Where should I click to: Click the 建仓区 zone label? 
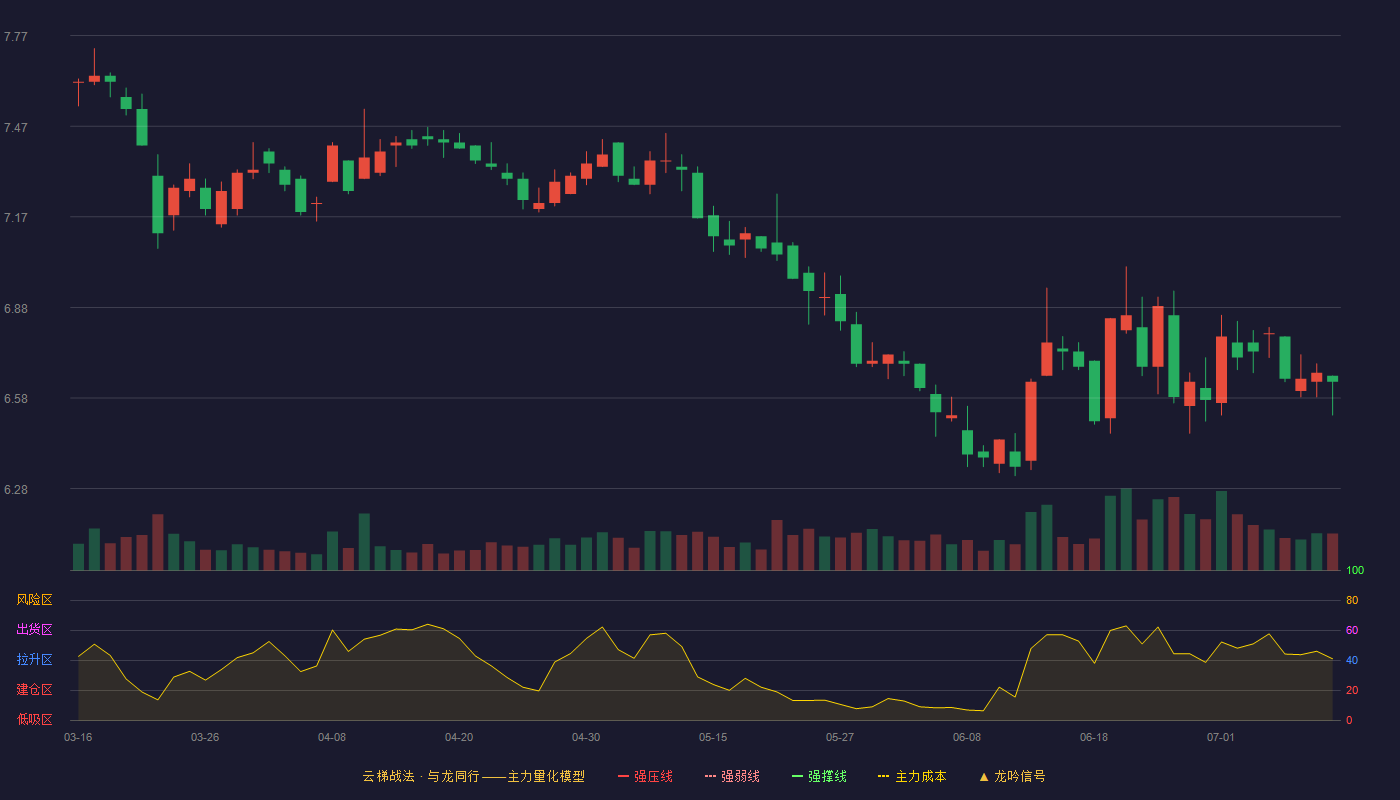[34, 690]
